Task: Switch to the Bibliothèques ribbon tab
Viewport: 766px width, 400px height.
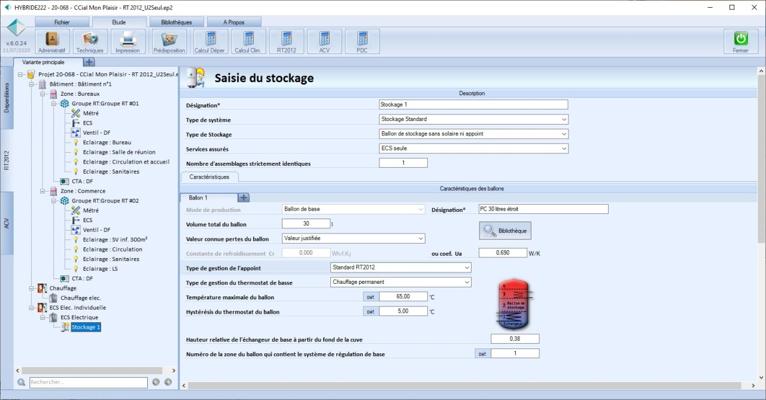Action: point(176,21)
